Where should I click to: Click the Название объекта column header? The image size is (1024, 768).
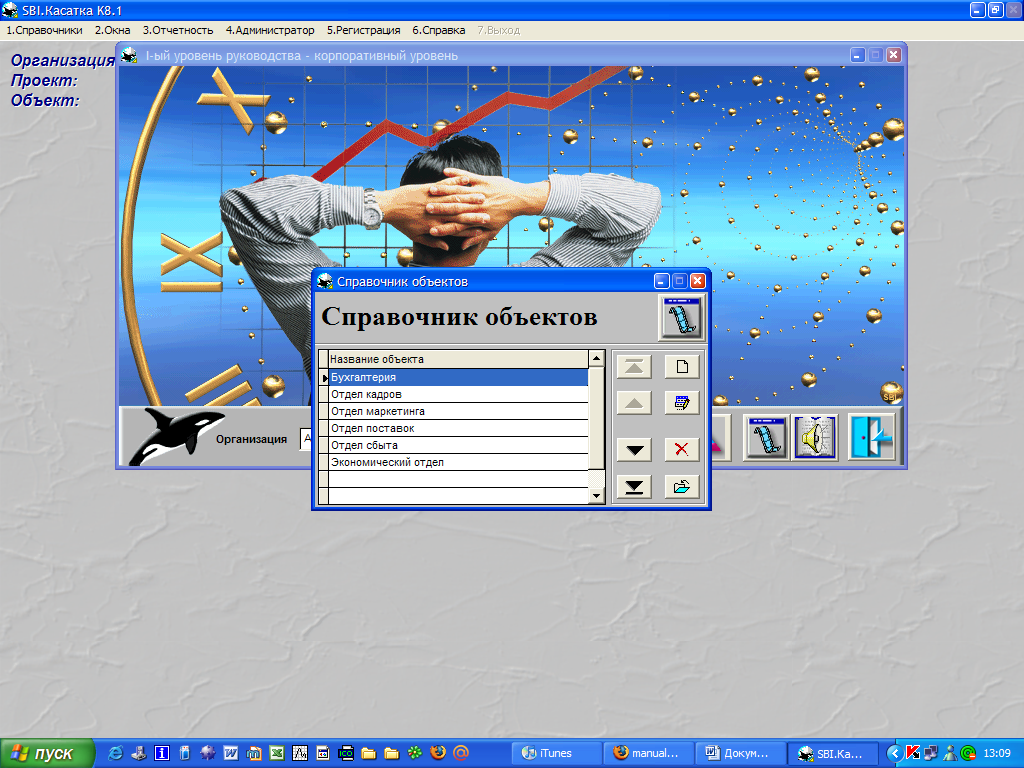(x=458, y=359)
